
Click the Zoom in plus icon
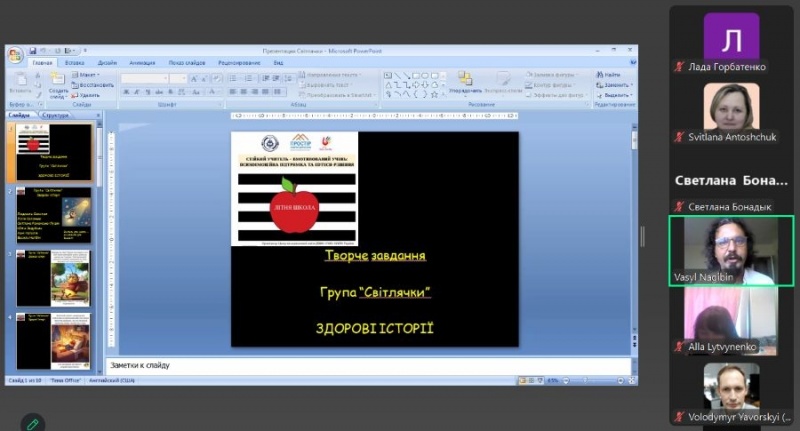coord(620,381)
